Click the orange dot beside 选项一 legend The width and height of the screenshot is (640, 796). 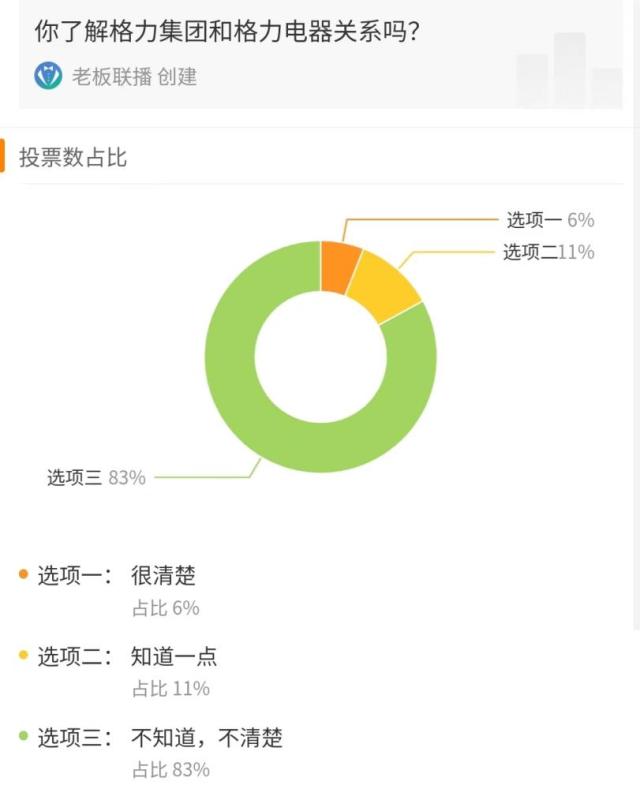click(23, 574)
